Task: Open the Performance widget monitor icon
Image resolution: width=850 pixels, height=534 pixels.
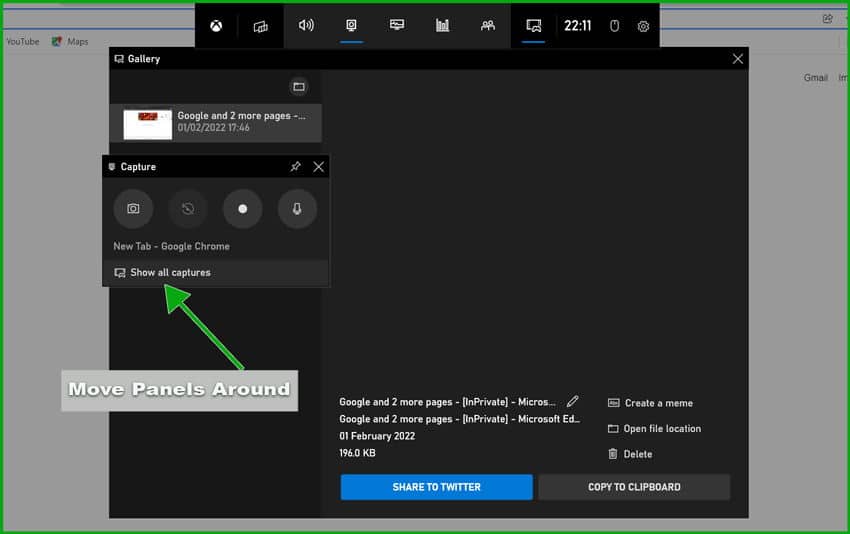Action: 397,26
